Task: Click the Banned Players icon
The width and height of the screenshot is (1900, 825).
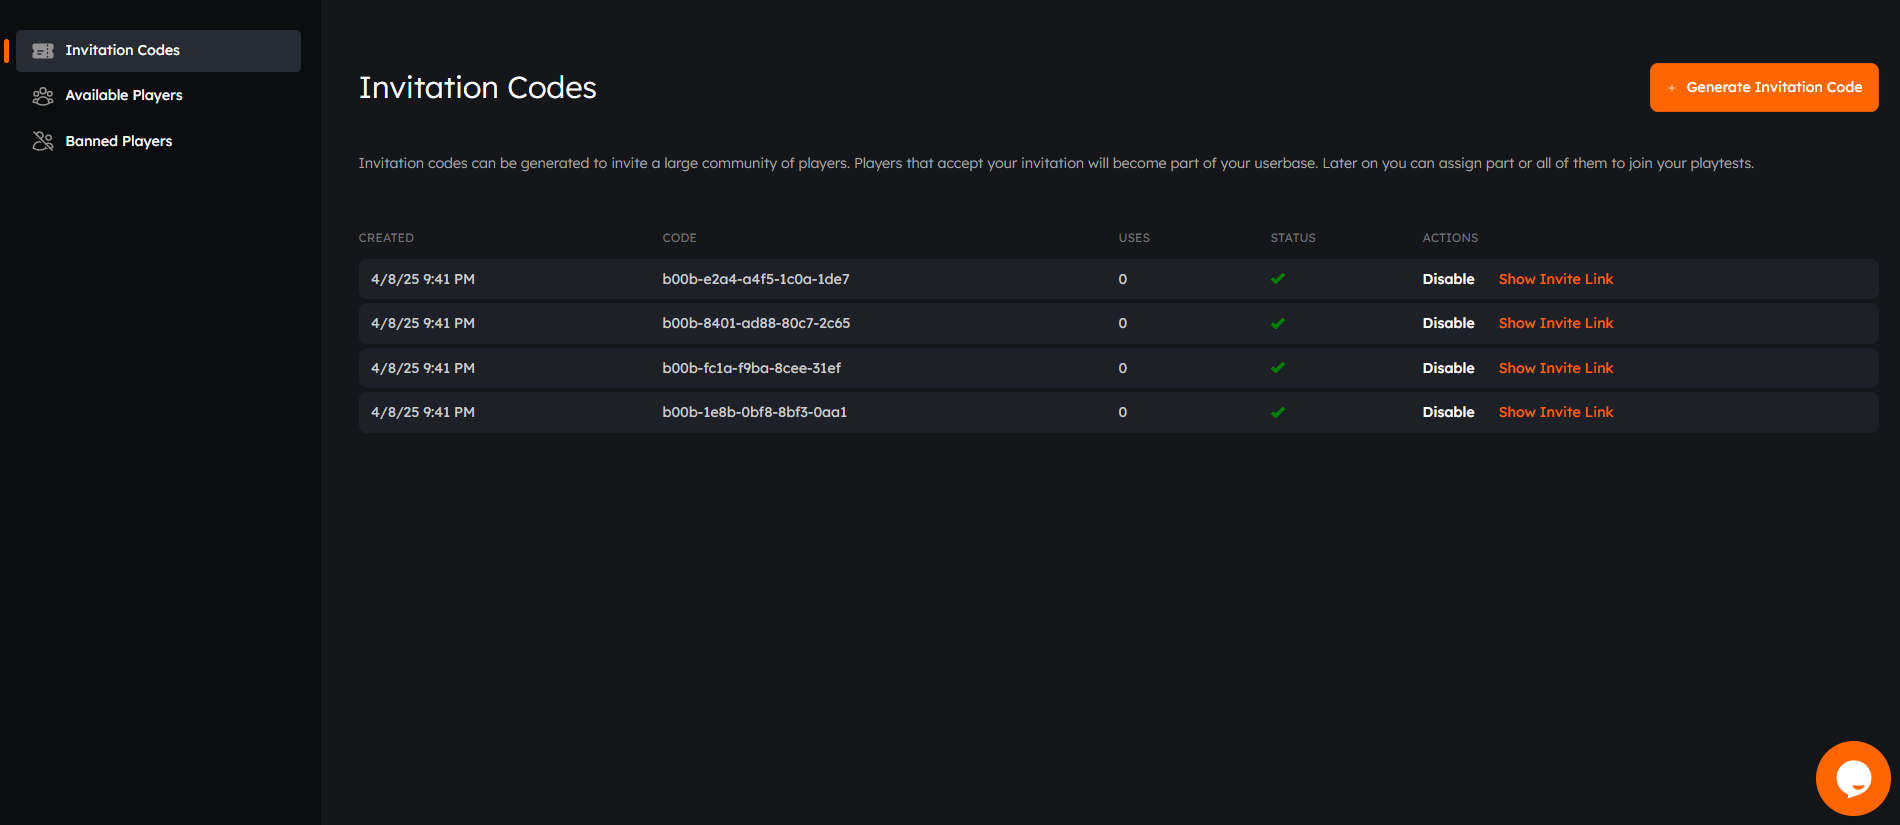Action: 43,141
